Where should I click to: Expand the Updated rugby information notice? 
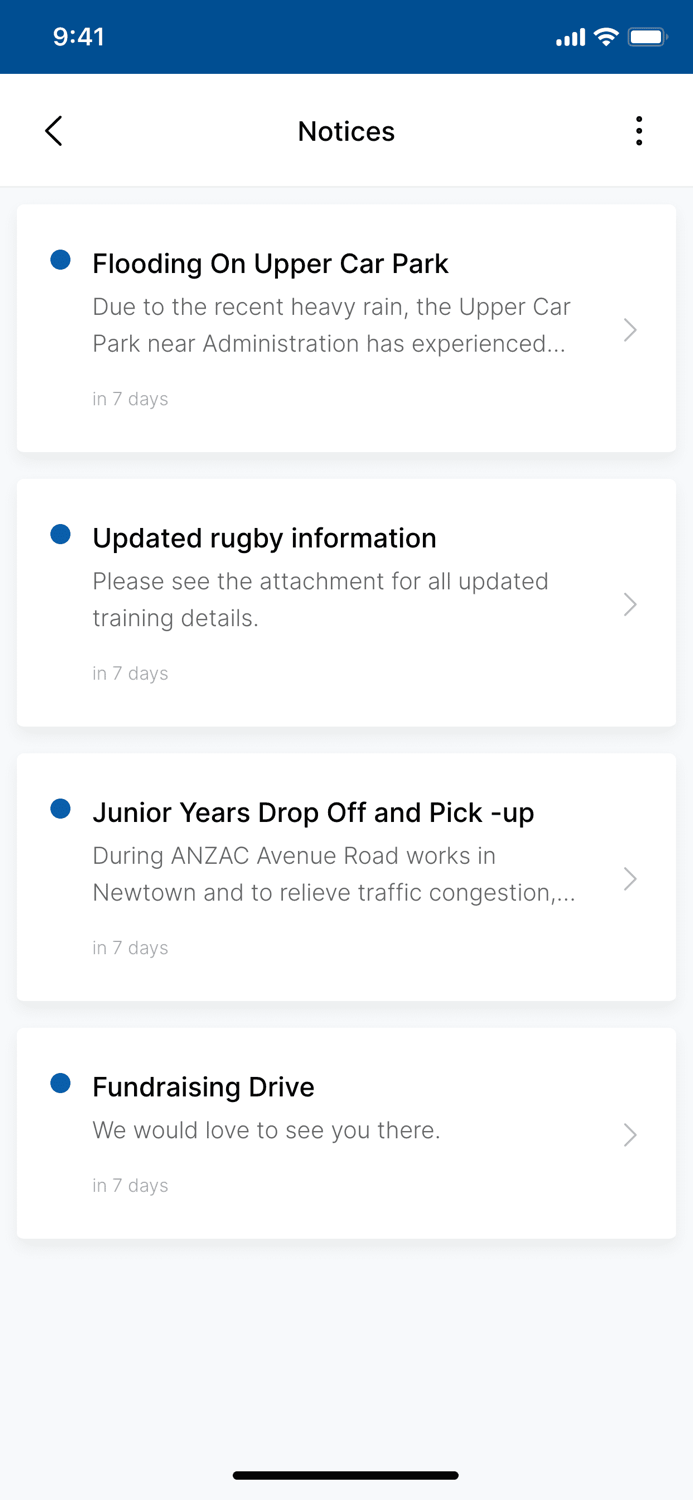pos(630,604)
